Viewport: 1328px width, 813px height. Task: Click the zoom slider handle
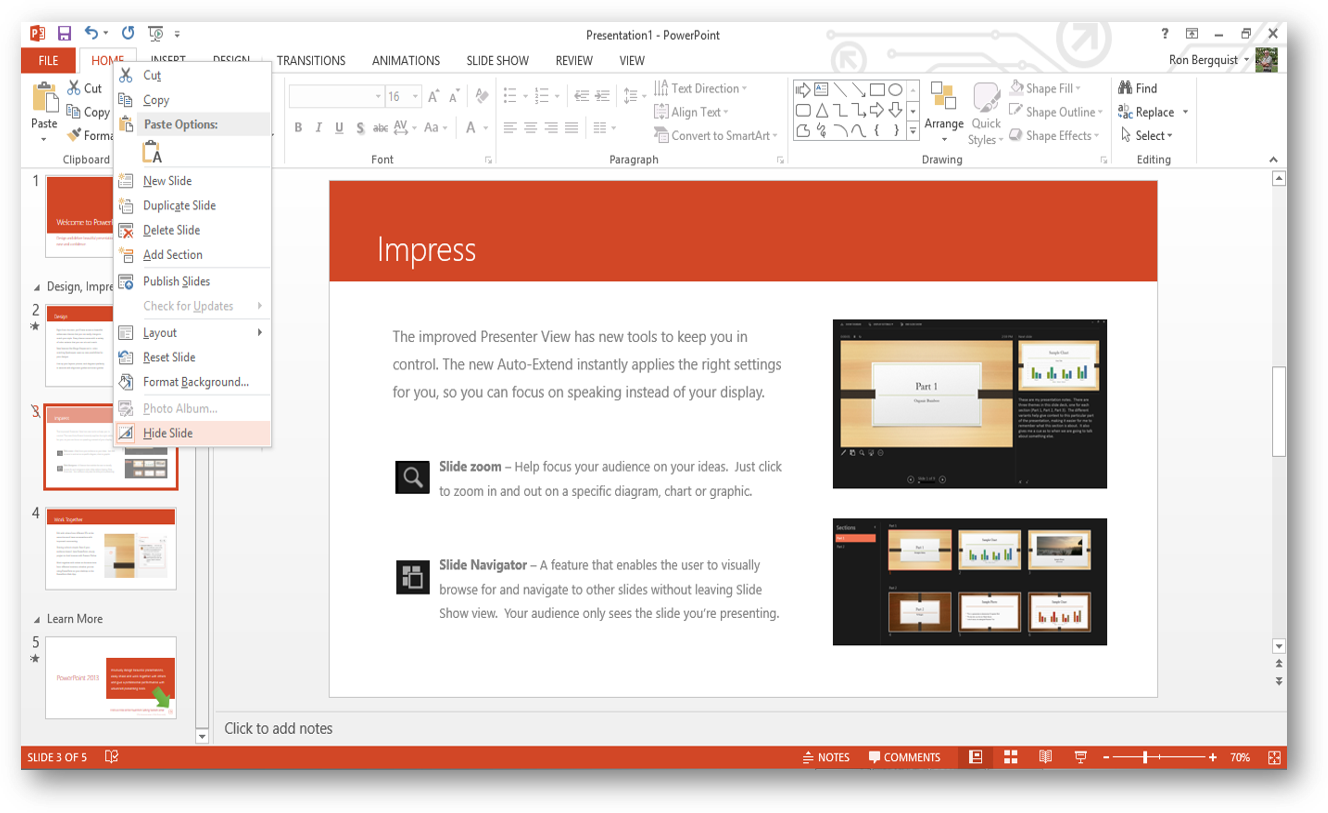pyautogui.click(x=1145, y=757)
